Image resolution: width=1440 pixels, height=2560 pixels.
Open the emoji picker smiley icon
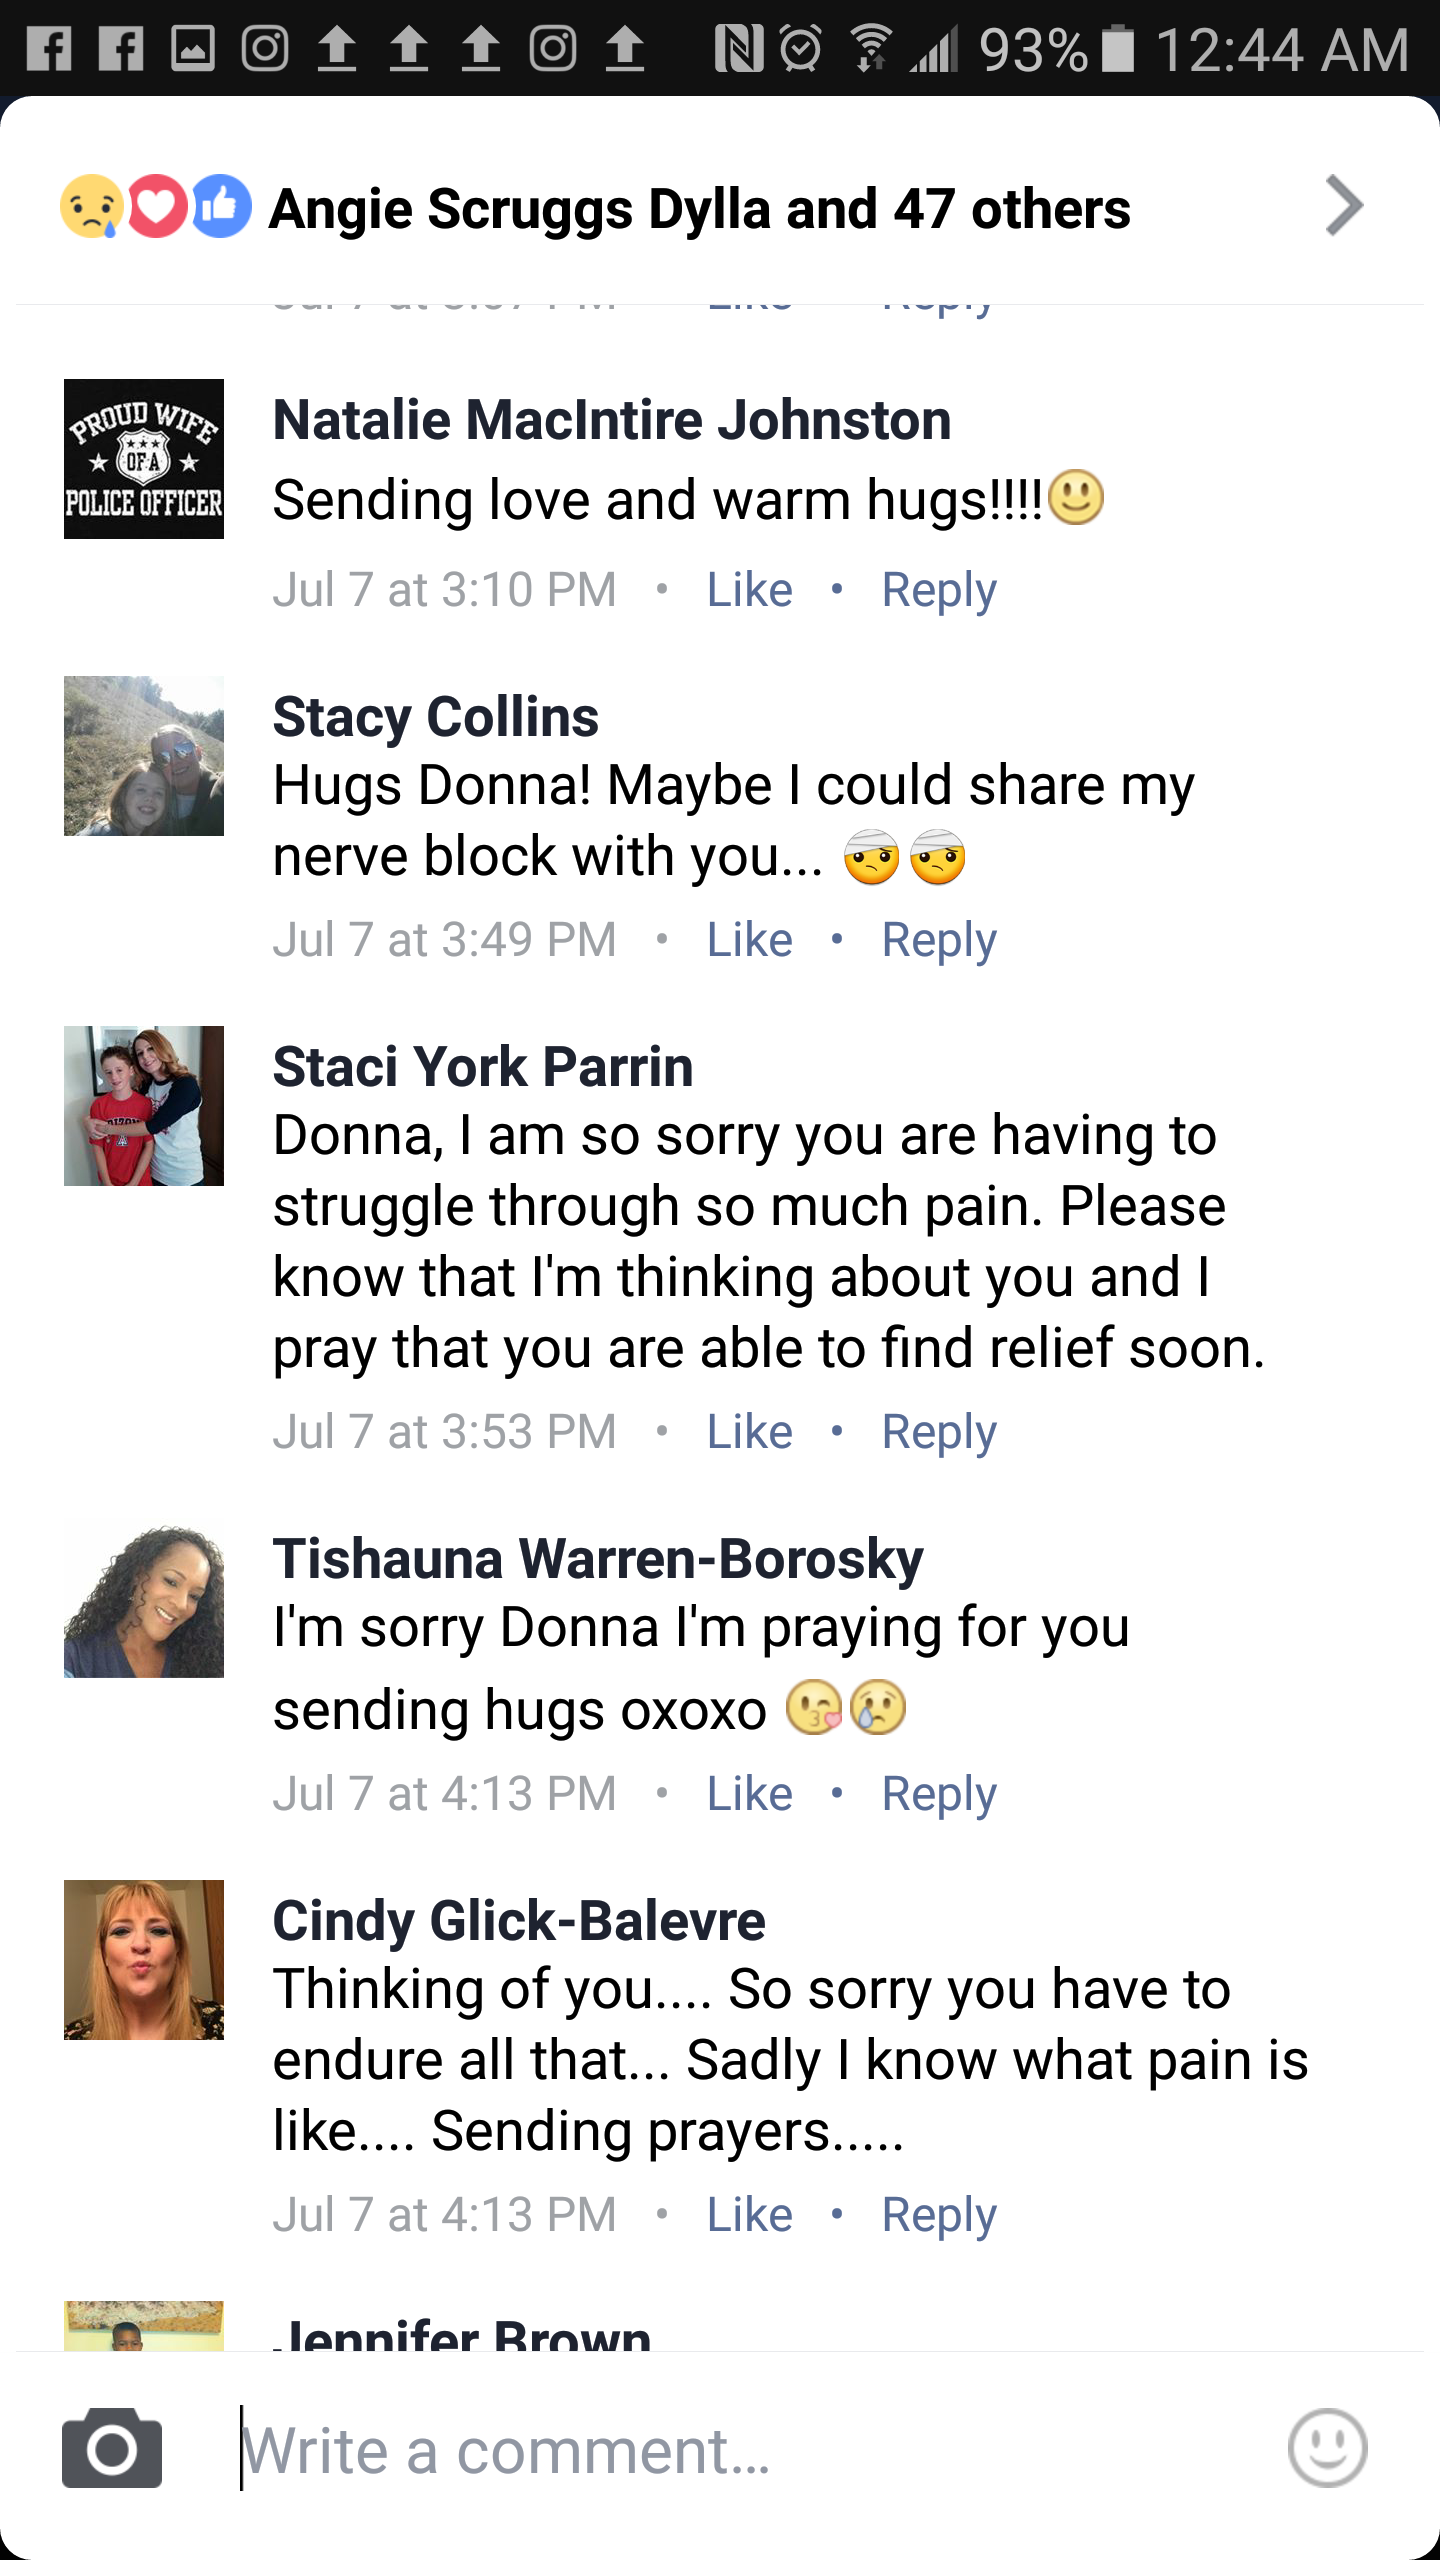(x=1327, y=2448)
